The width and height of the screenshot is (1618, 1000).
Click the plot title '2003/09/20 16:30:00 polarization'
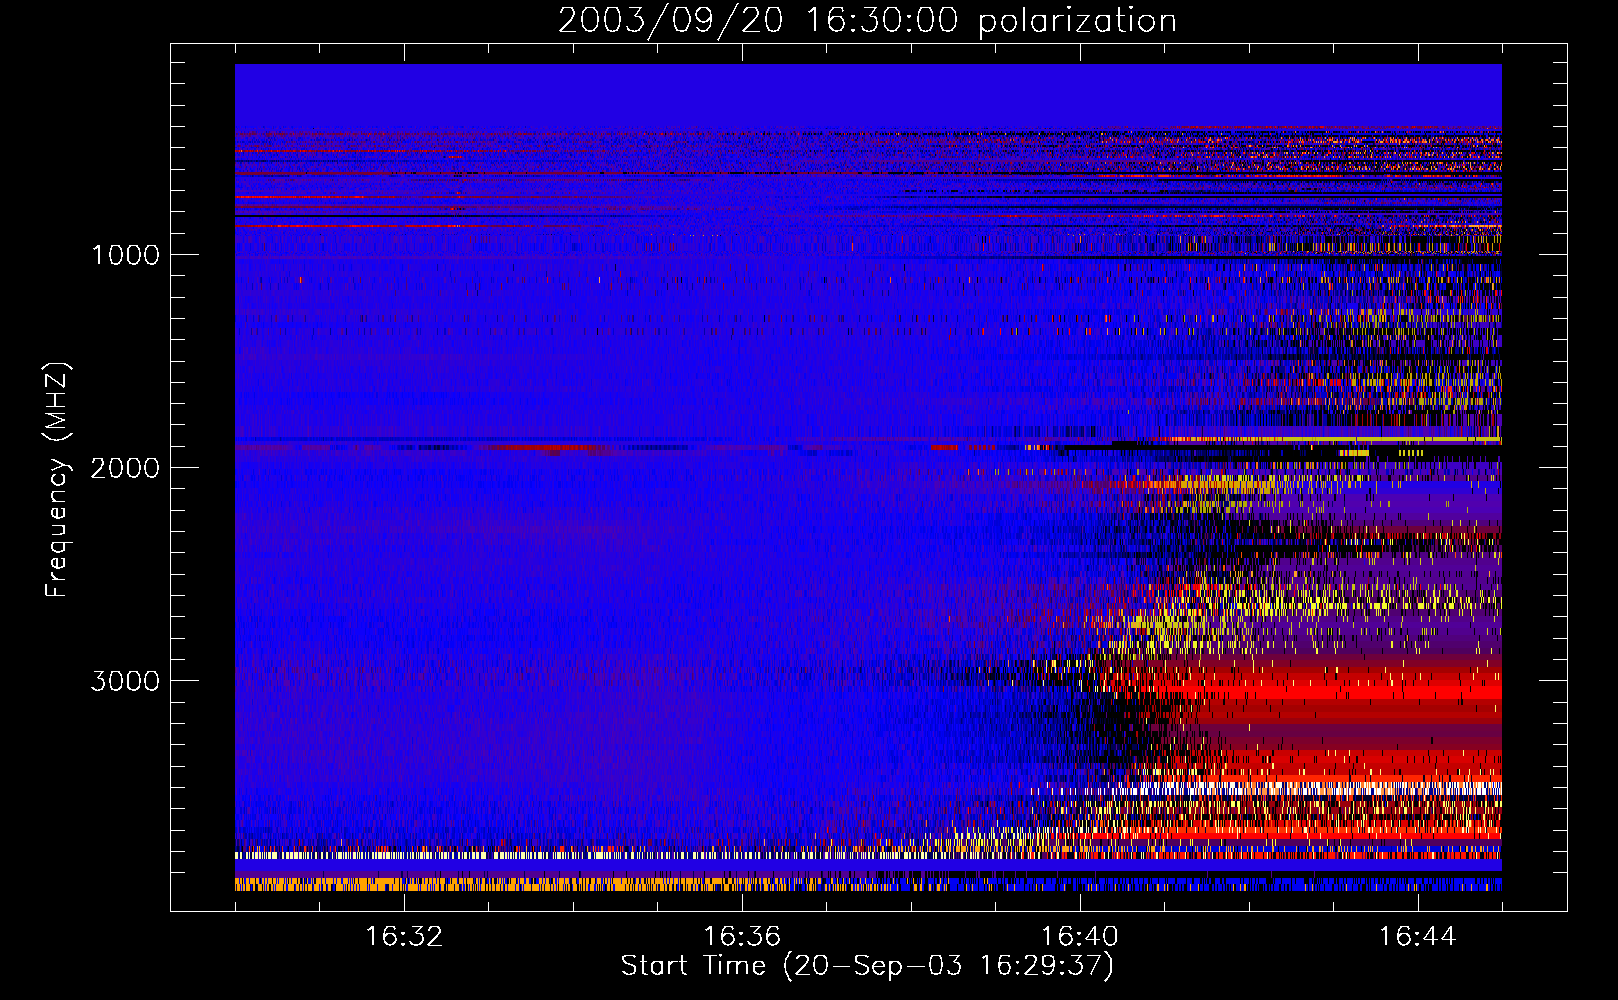(x=867, y=21)
